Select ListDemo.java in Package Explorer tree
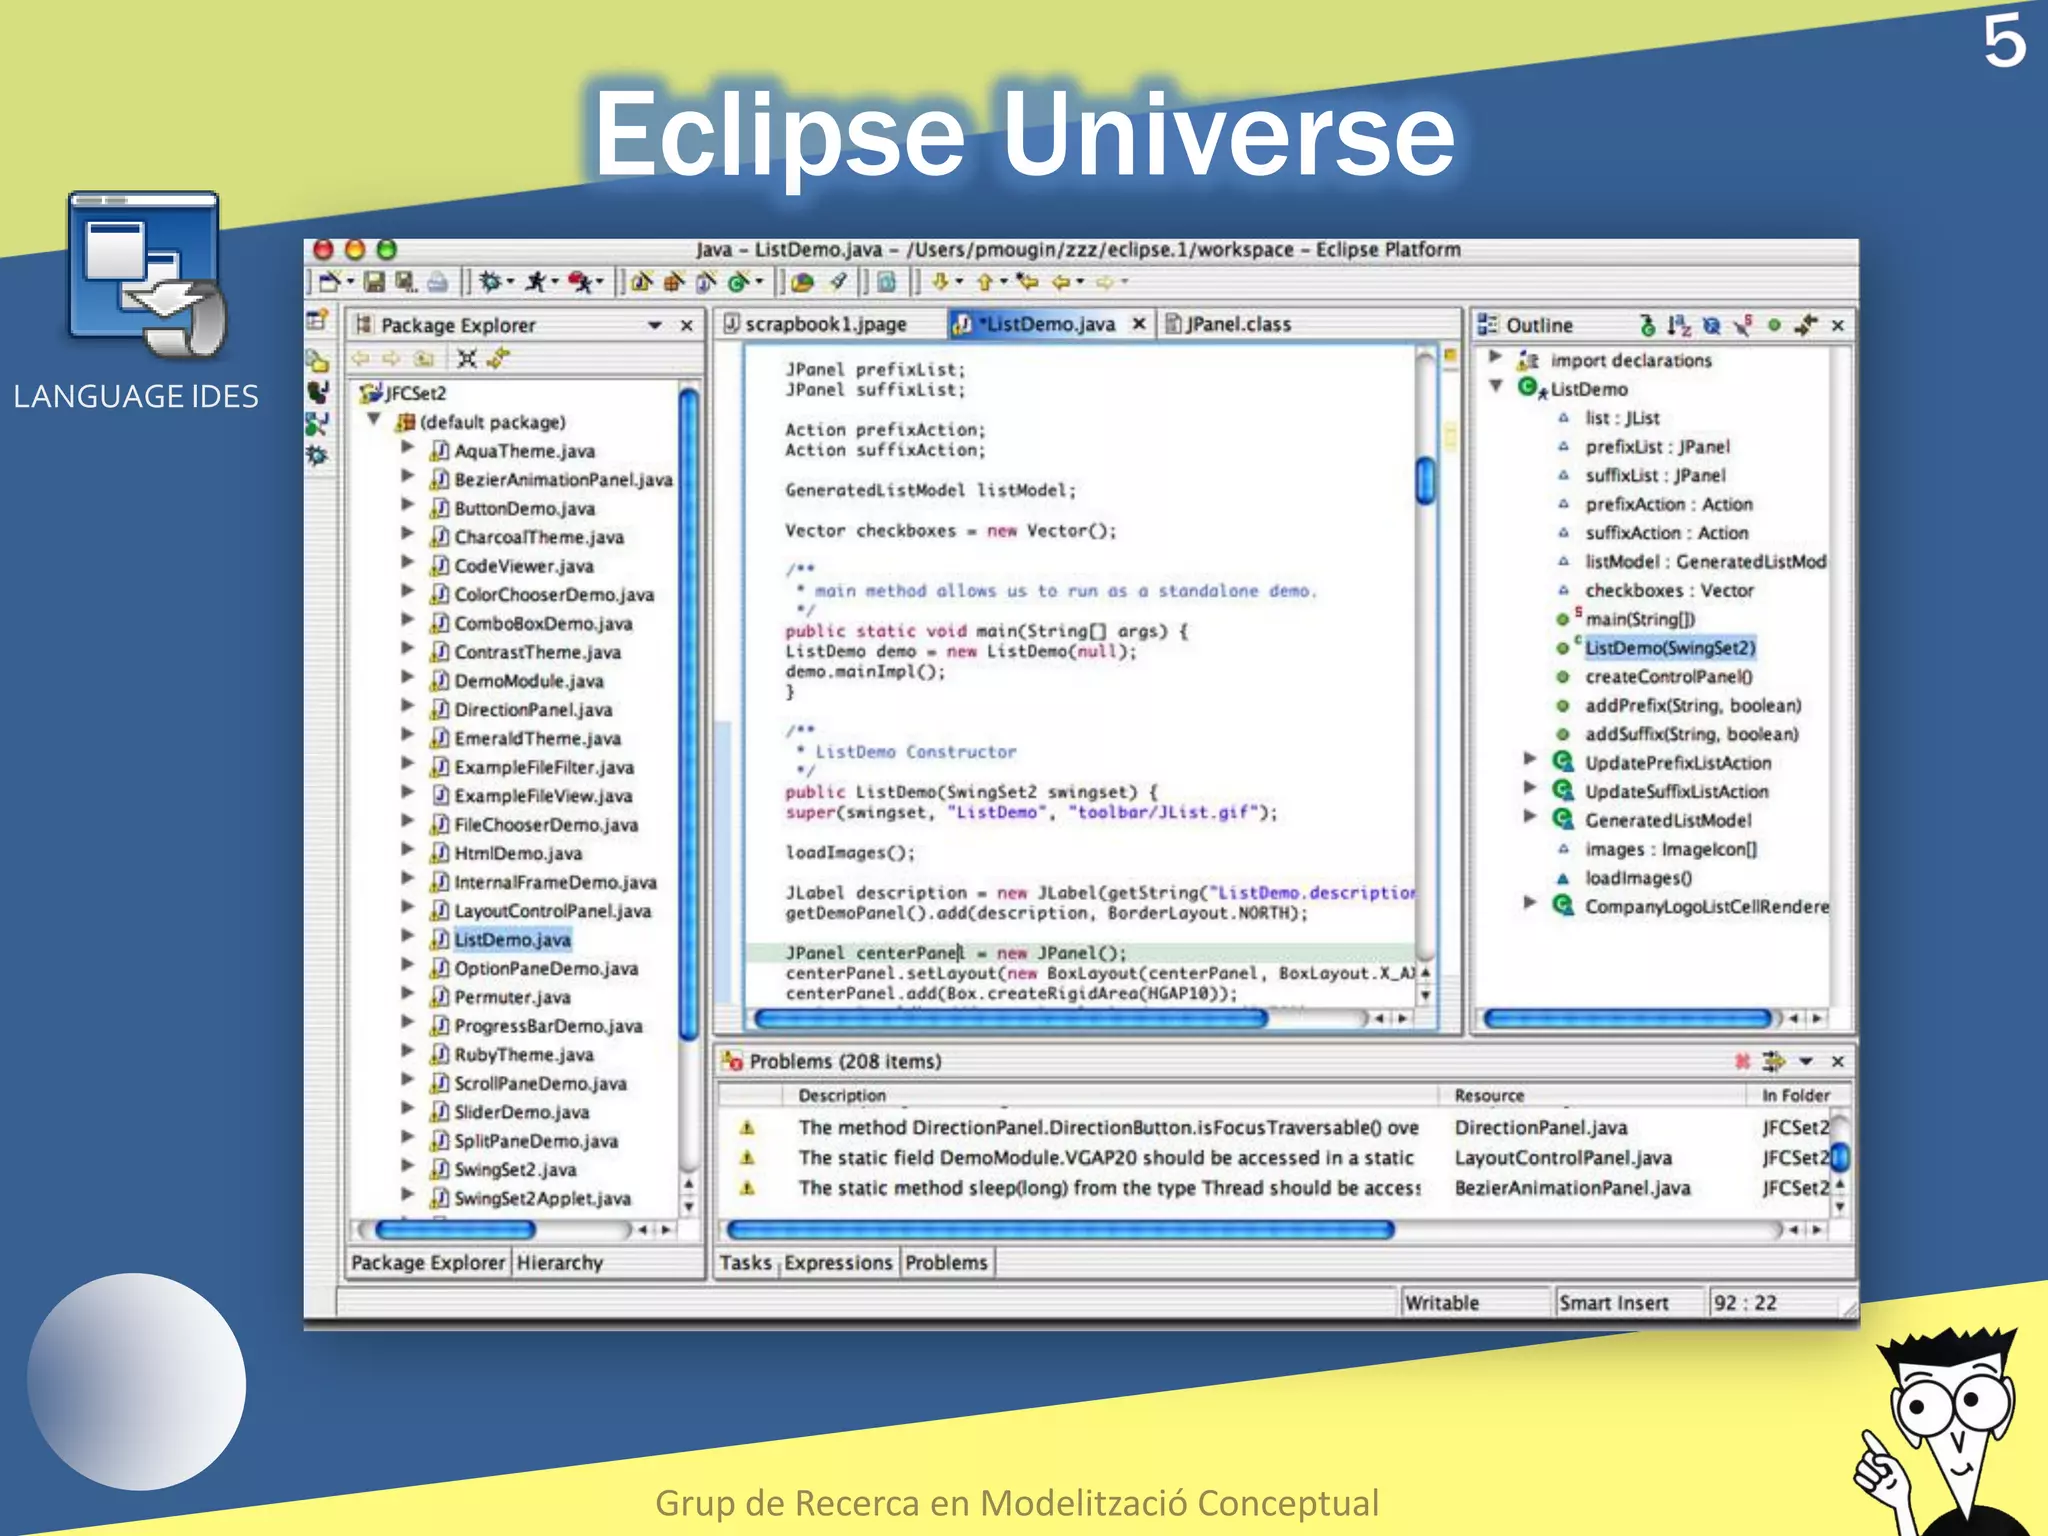Viewport: 2048px width, 1536px height. tap(512, 939)
